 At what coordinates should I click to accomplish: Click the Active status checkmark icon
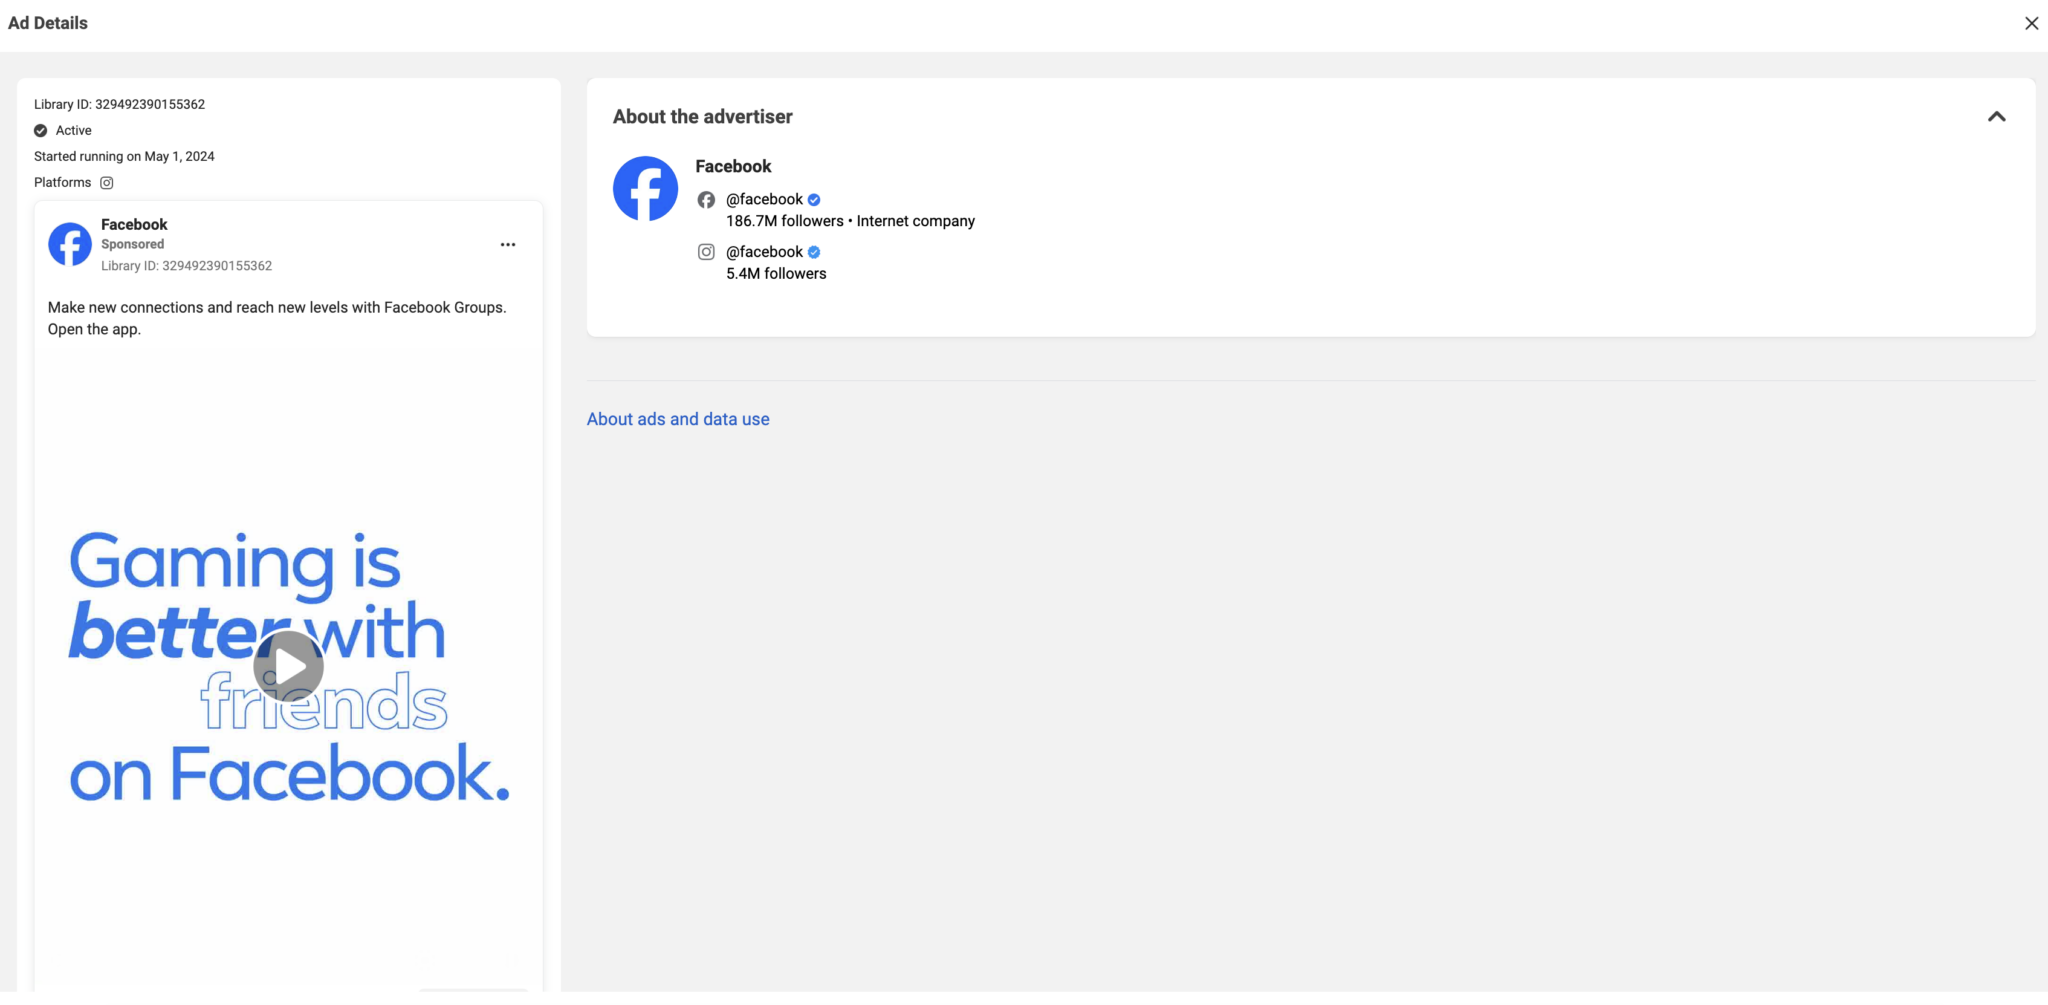point(40,130)
